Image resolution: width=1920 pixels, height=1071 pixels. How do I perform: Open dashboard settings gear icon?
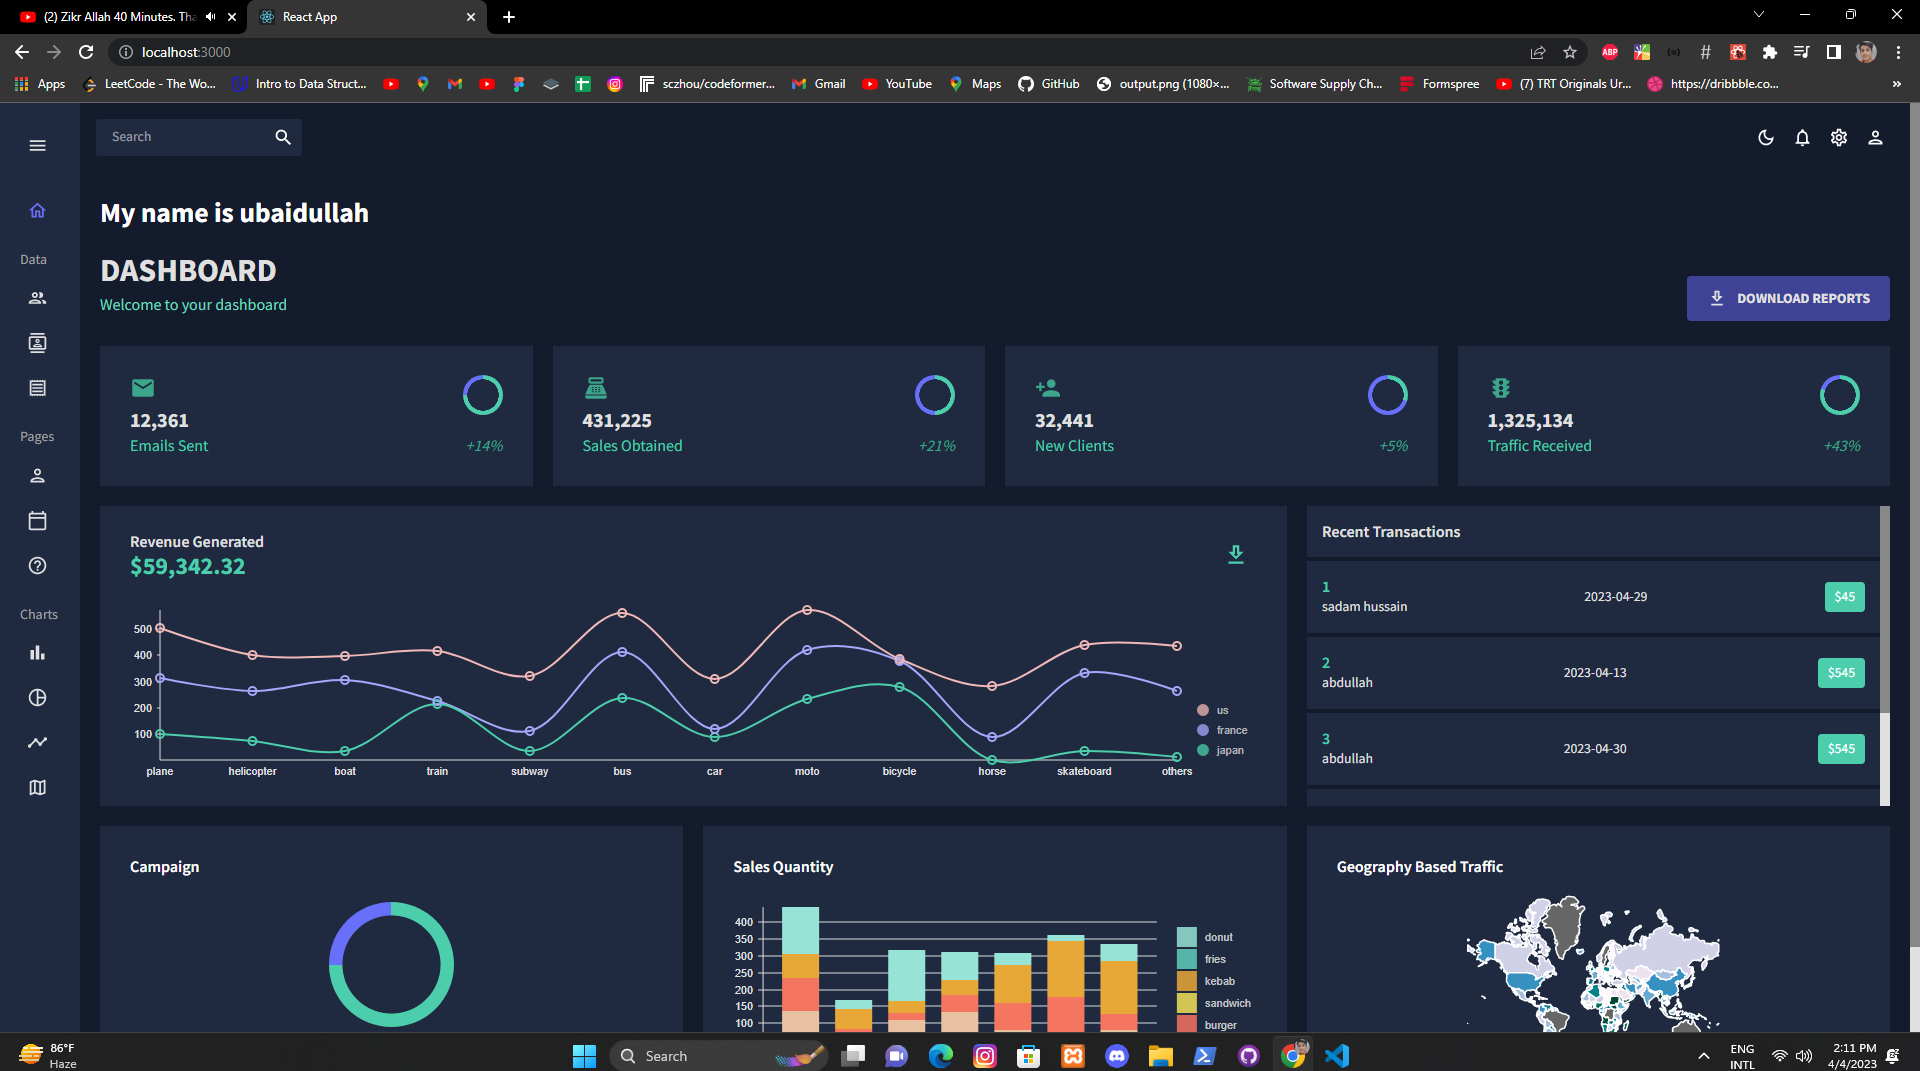pyautogui.click(x=1839, y=138)
